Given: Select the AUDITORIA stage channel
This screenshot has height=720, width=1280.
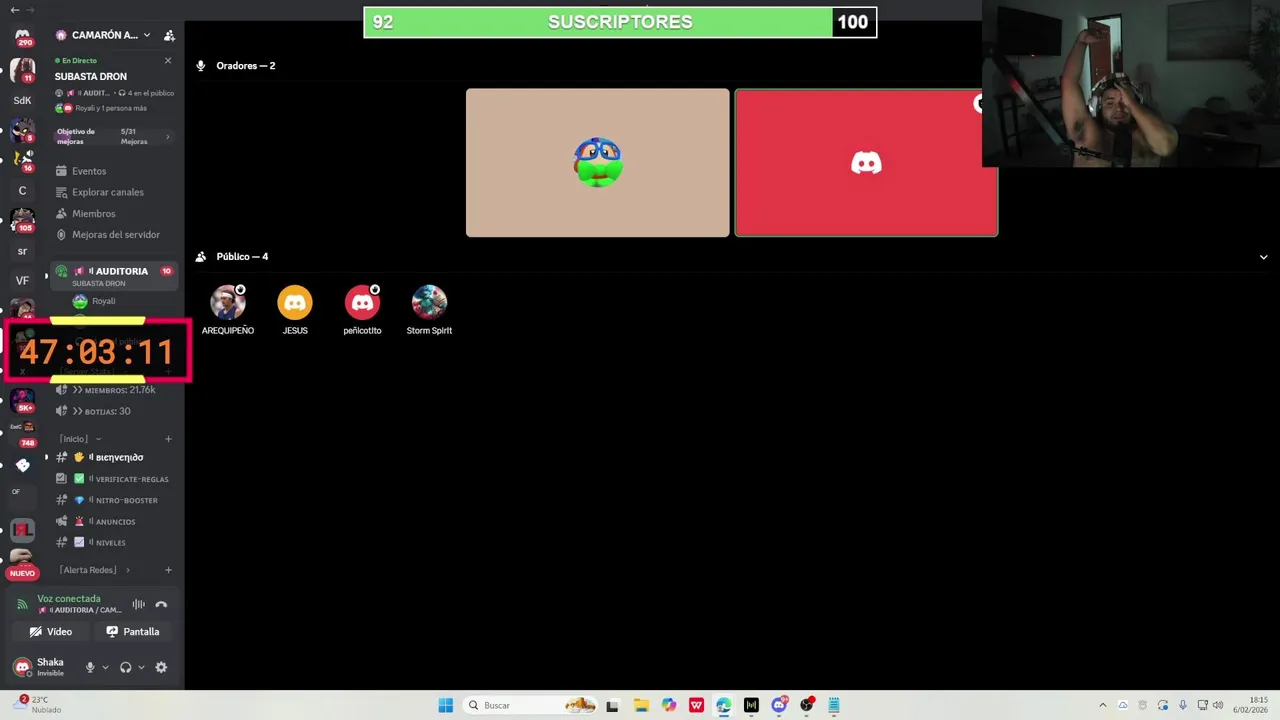Looking at the screenshot, I should coord(115,275).
